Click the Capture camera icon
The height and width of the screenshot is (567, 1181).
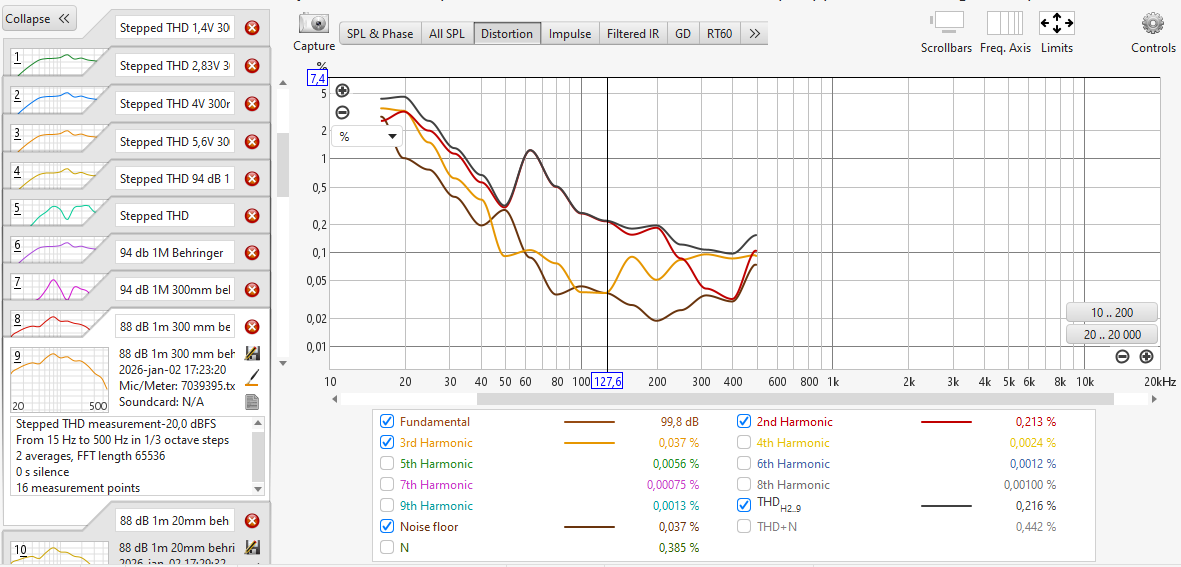click(314, 24)
